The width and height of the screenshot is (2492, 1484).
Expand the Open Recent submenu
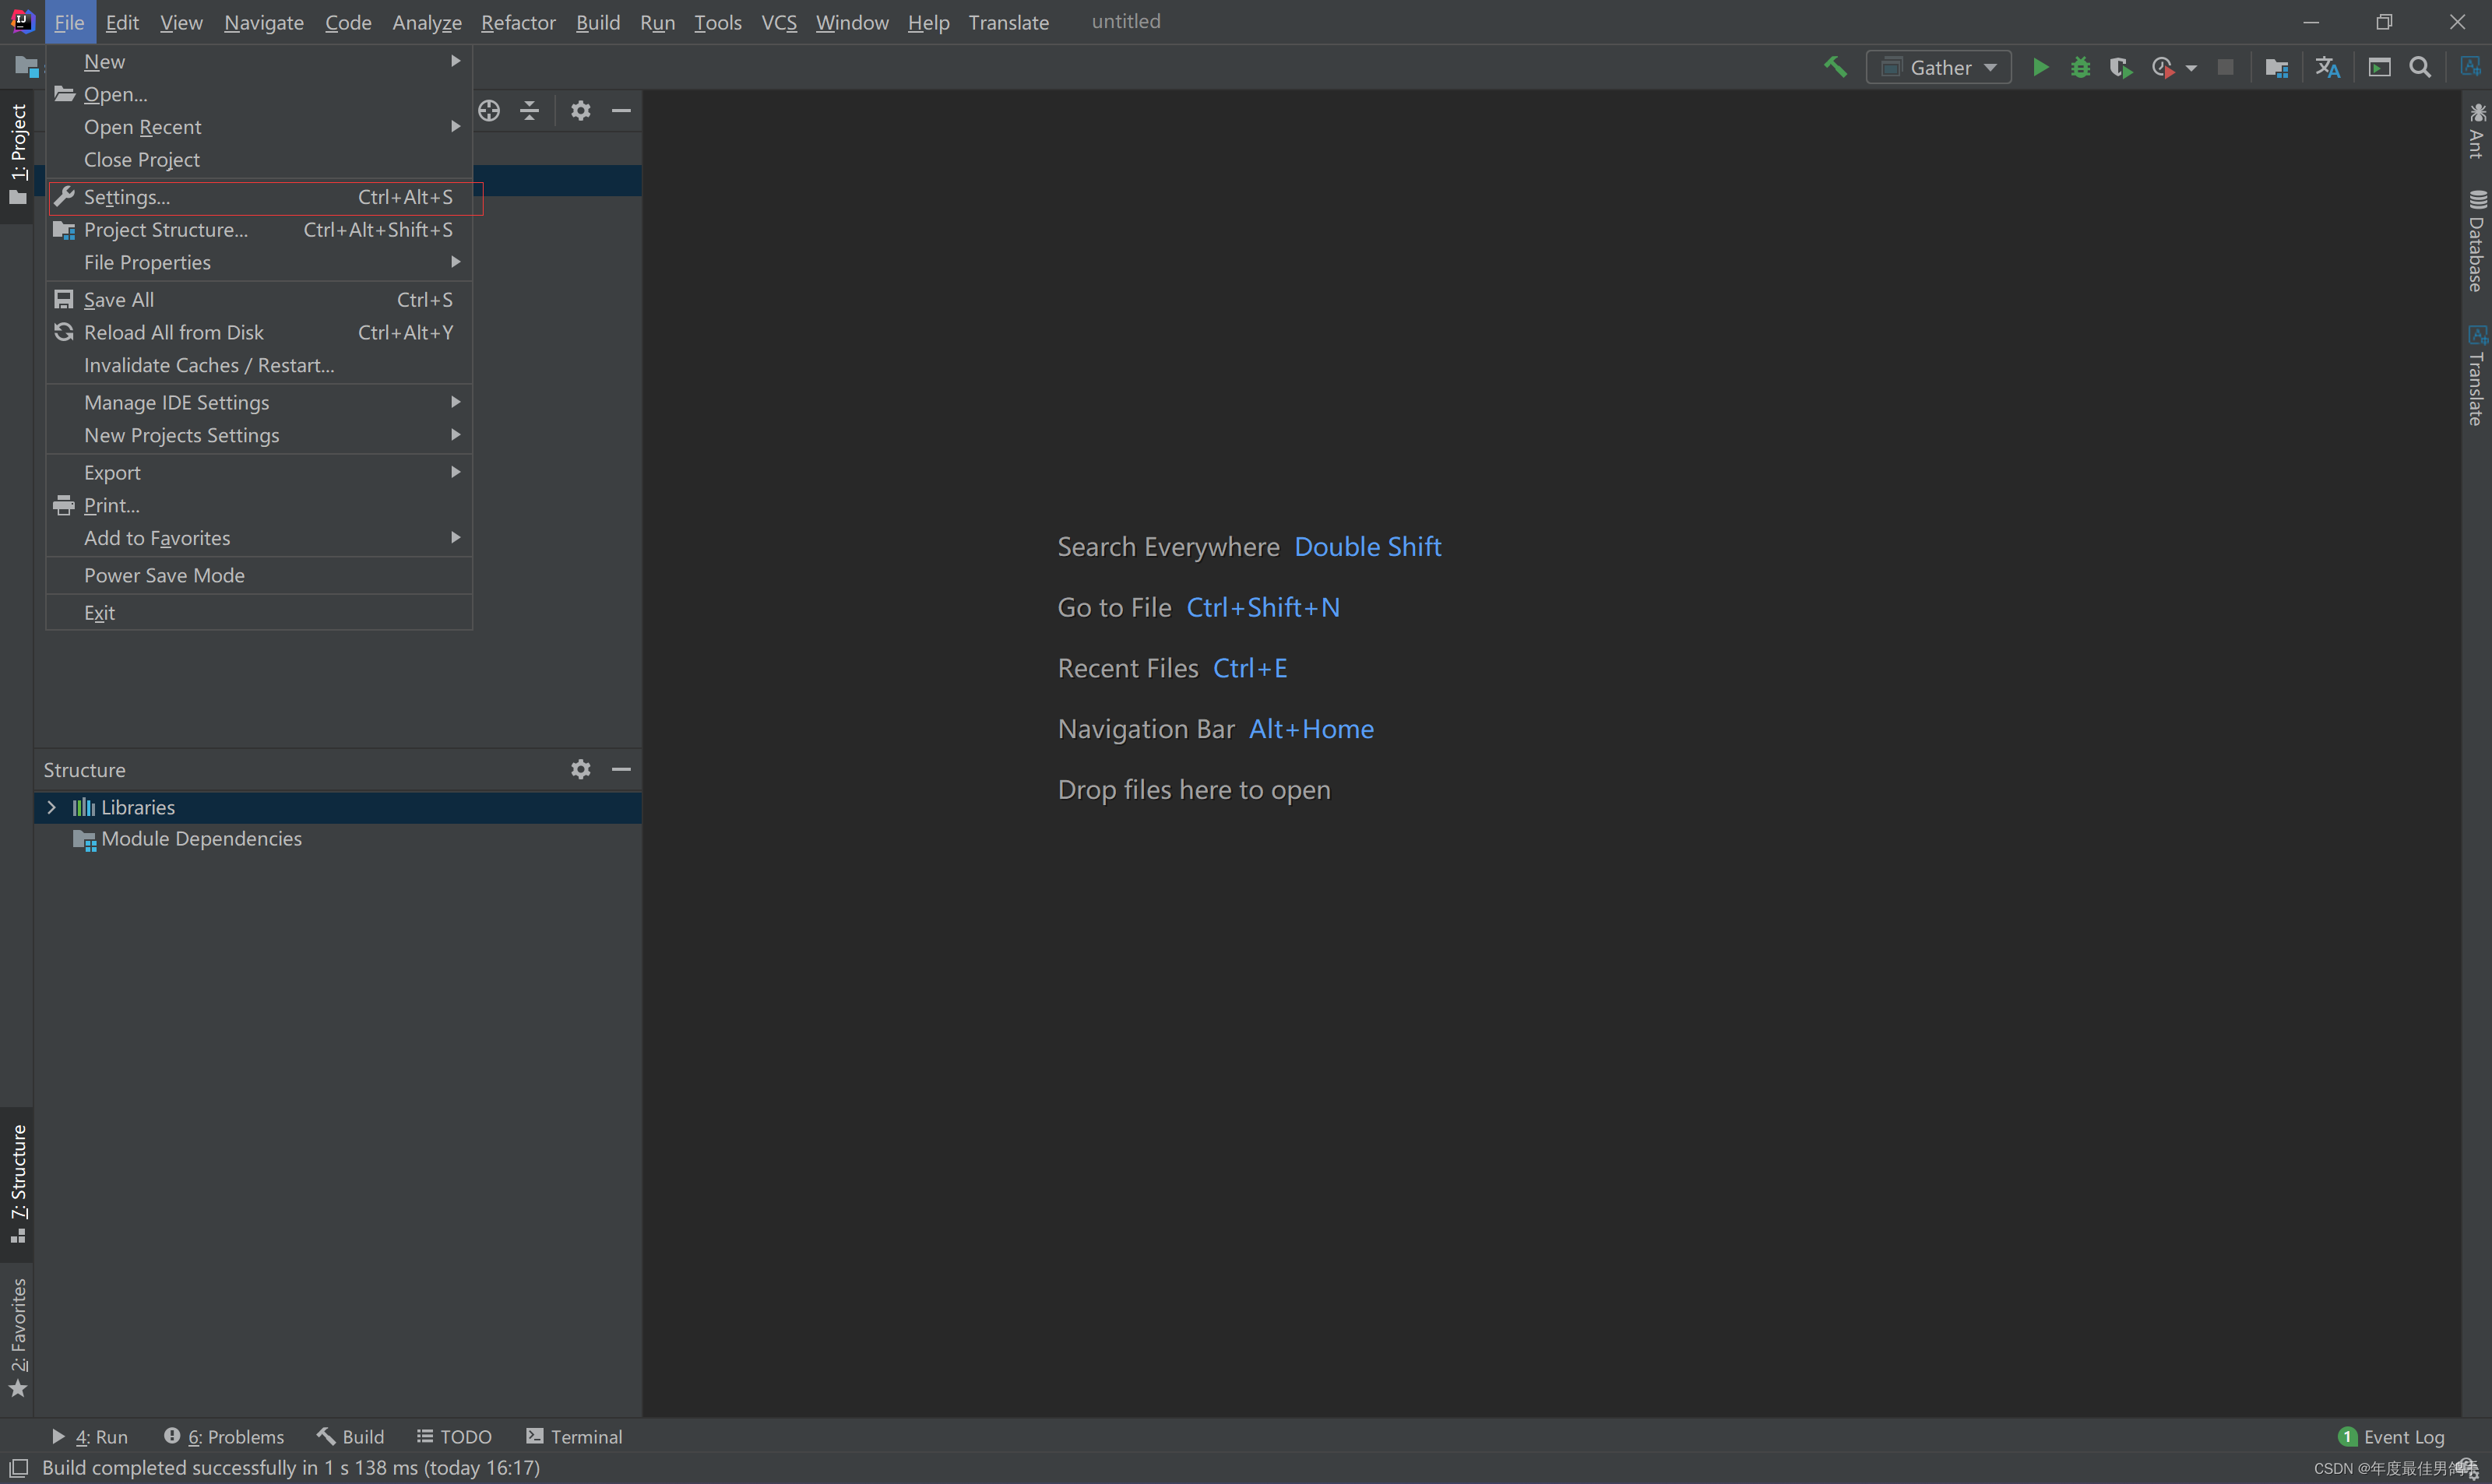(143, 127)
